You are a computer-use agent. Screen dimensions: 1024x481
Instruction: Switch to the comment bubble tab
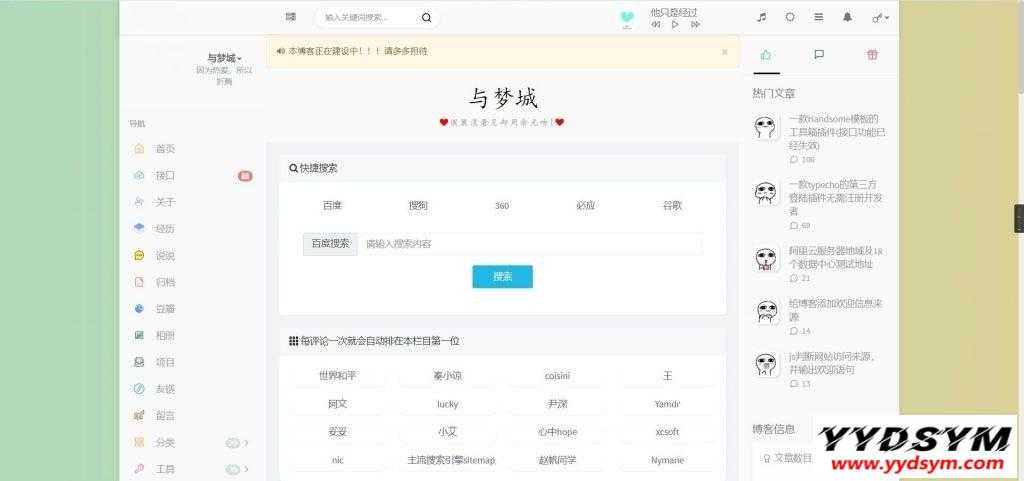pos(819,55)
